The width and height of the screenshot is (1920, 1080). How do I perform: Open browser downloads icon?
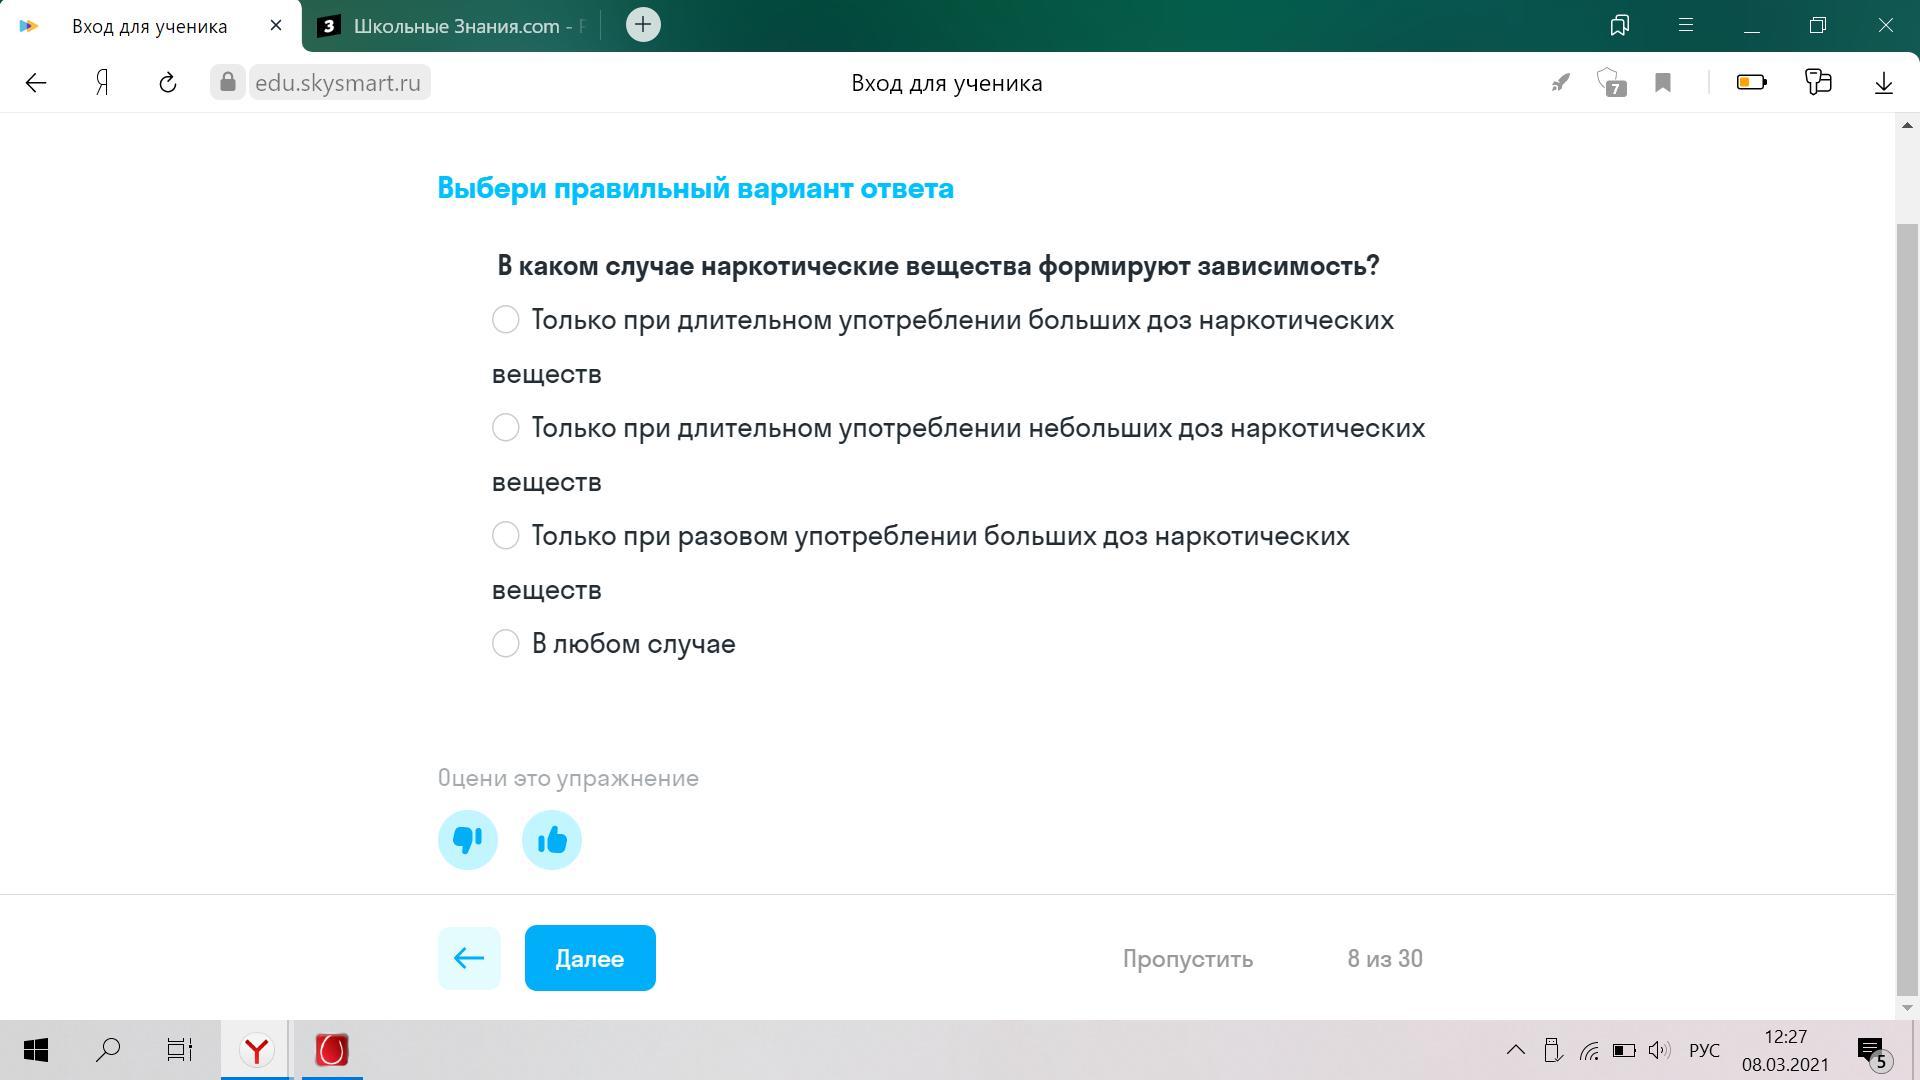pos(1883,83)
